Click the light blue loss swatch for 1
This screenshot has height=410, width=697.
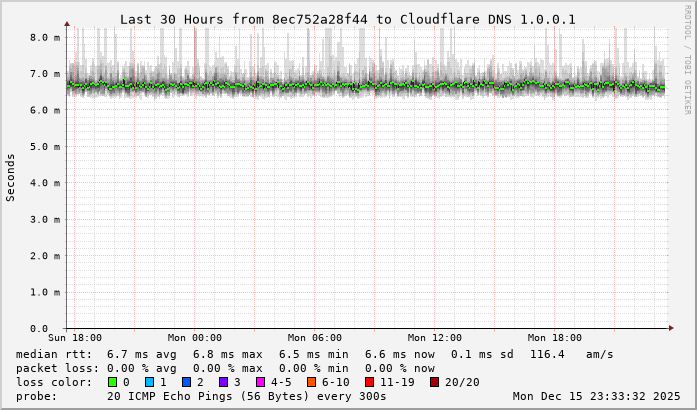click(149, 382)
